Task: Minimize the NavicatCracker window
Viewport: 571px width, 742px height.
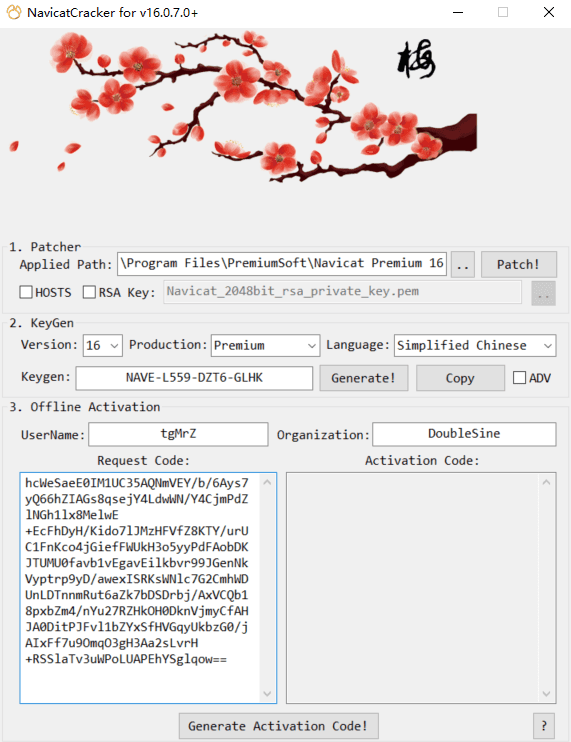Action: coord(457,12)
